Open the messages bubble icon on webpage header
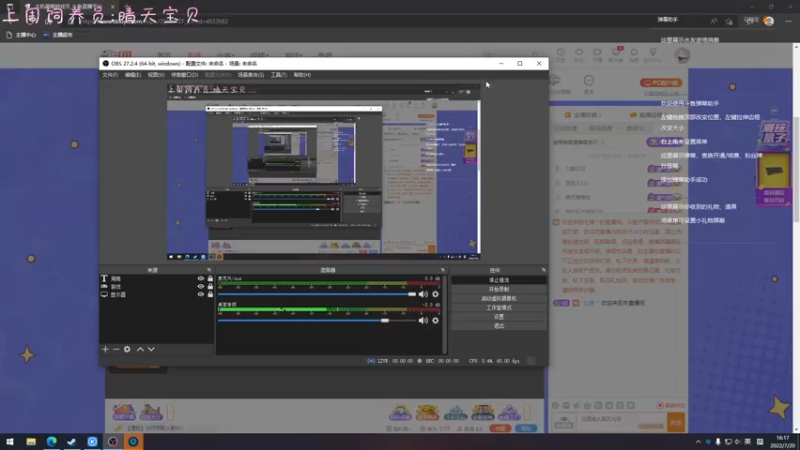The width and height of the screenshot is (800, 450). point(634,55)
